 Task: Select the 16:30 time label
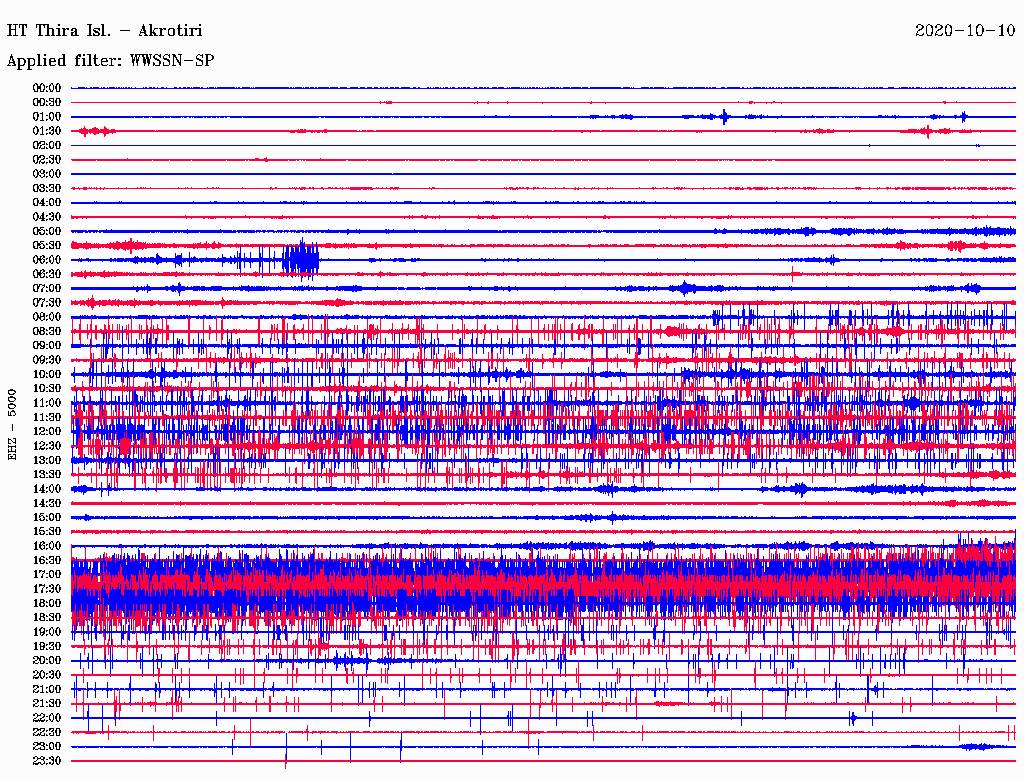[x=46, y=561]
